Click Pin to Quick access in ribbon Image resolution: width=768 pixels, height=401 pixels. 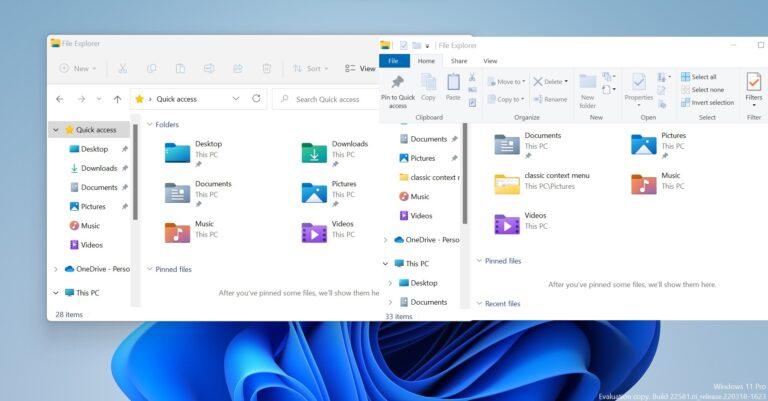(x=397, y=91)
